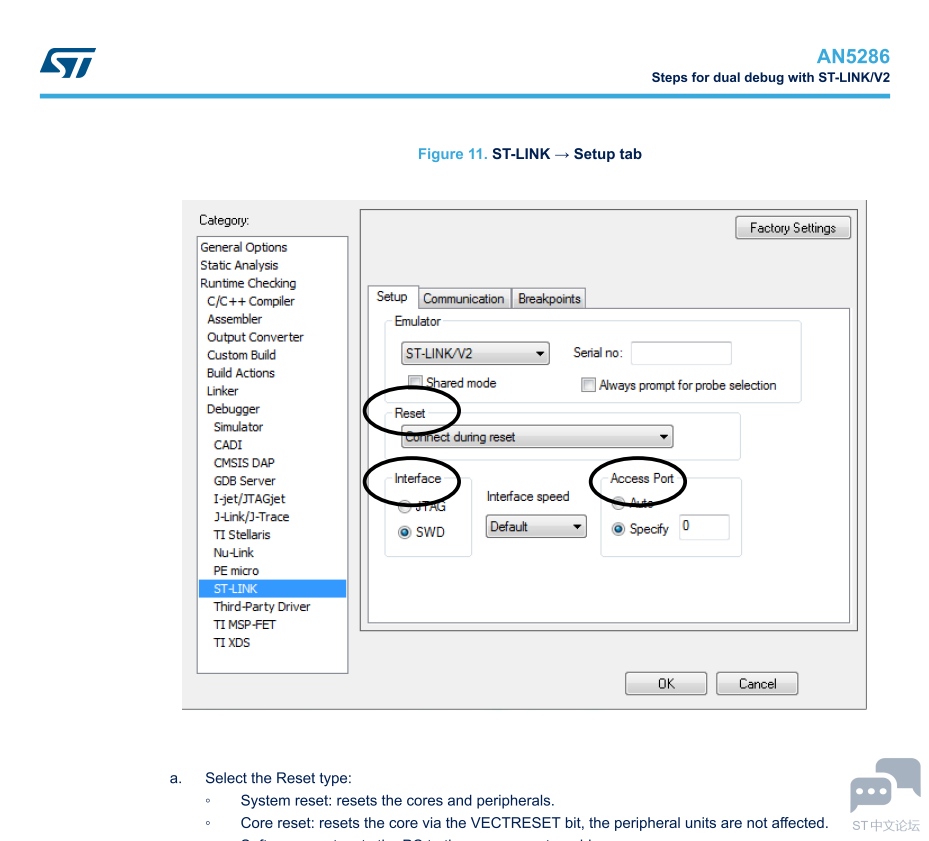Select General Options category

244,247
